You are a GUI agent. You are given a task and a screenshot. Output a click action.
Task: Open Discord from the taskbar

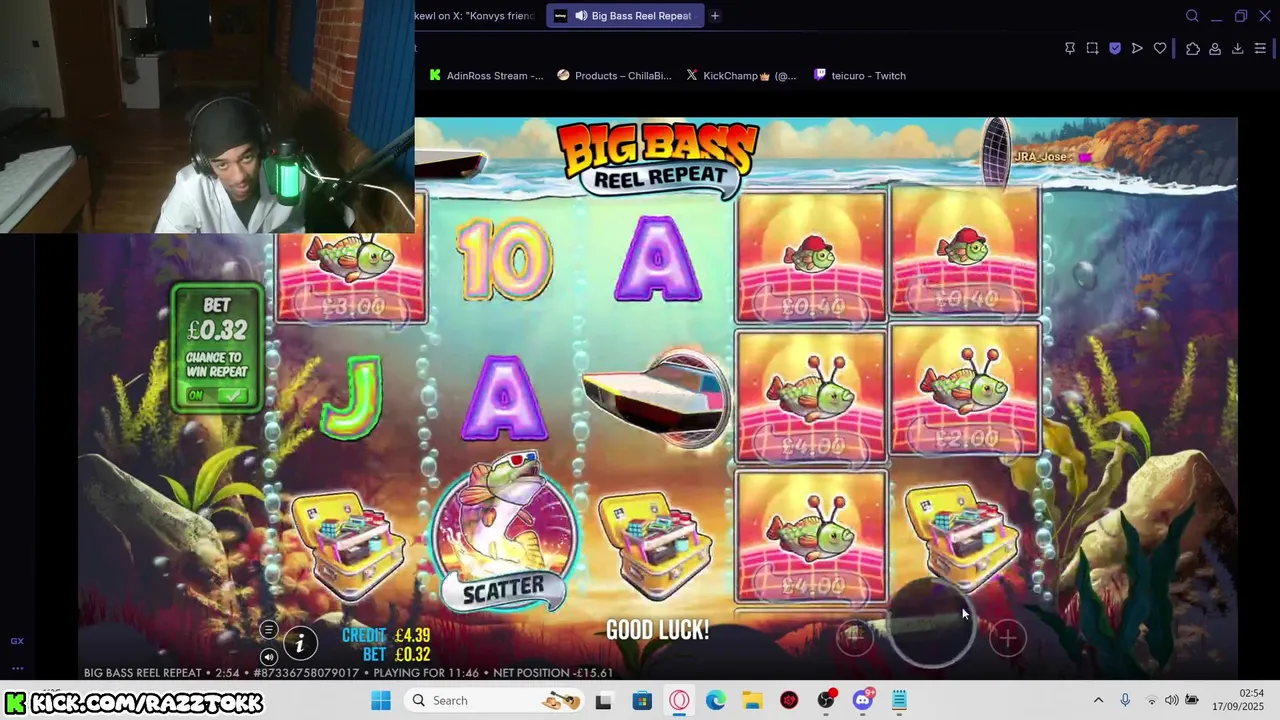point(863,700)
